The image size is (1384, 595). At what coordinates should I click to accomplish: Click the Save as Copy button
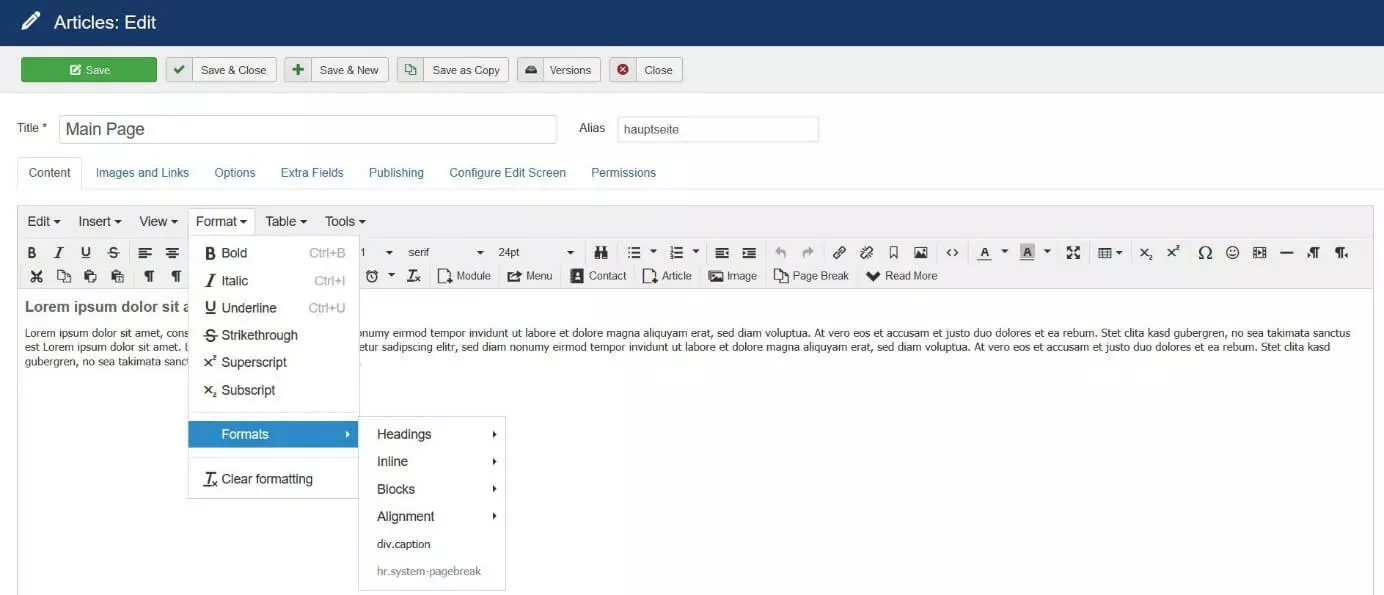tap(453, 70)
